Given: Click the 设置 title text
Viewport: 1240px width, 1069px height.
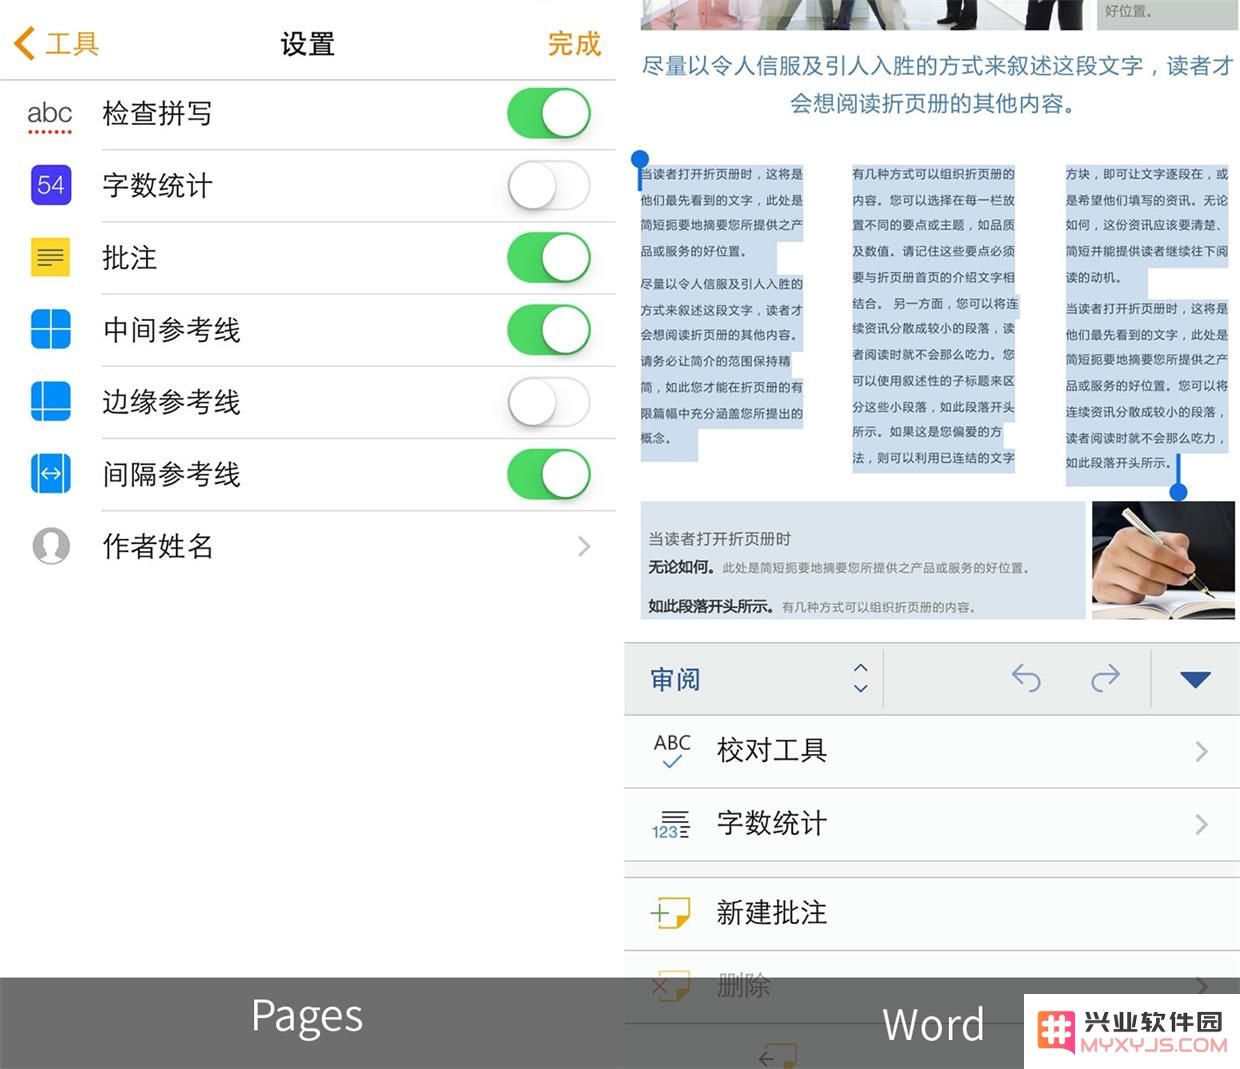Looking at the screenshot, I should point(307,44).
